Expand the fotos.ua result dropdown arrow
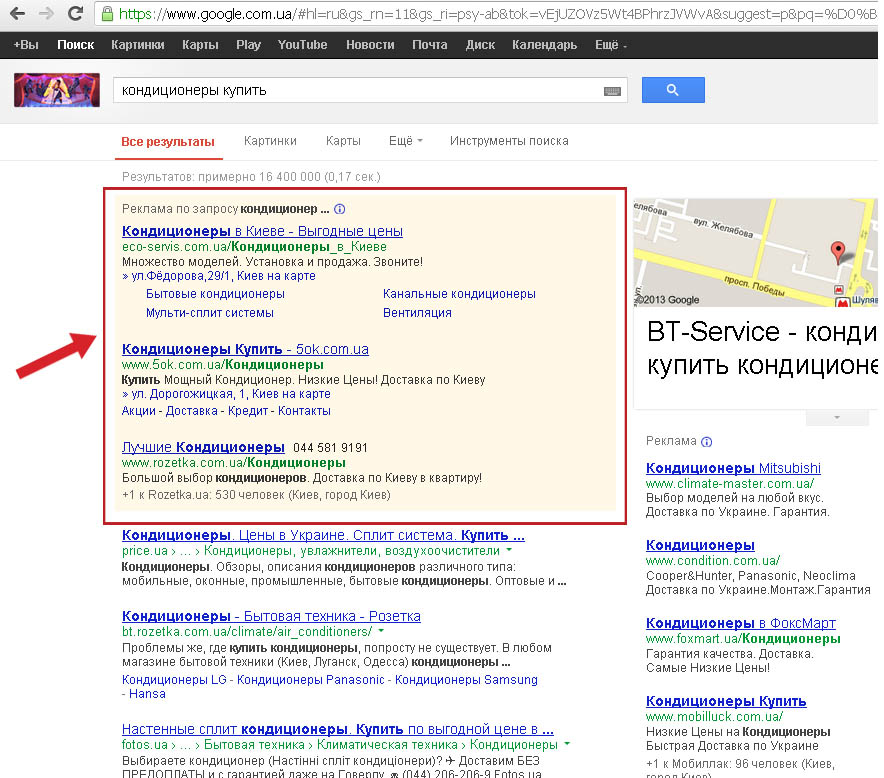The width and height of the screenshot is (884, 778). click(567, 744)
